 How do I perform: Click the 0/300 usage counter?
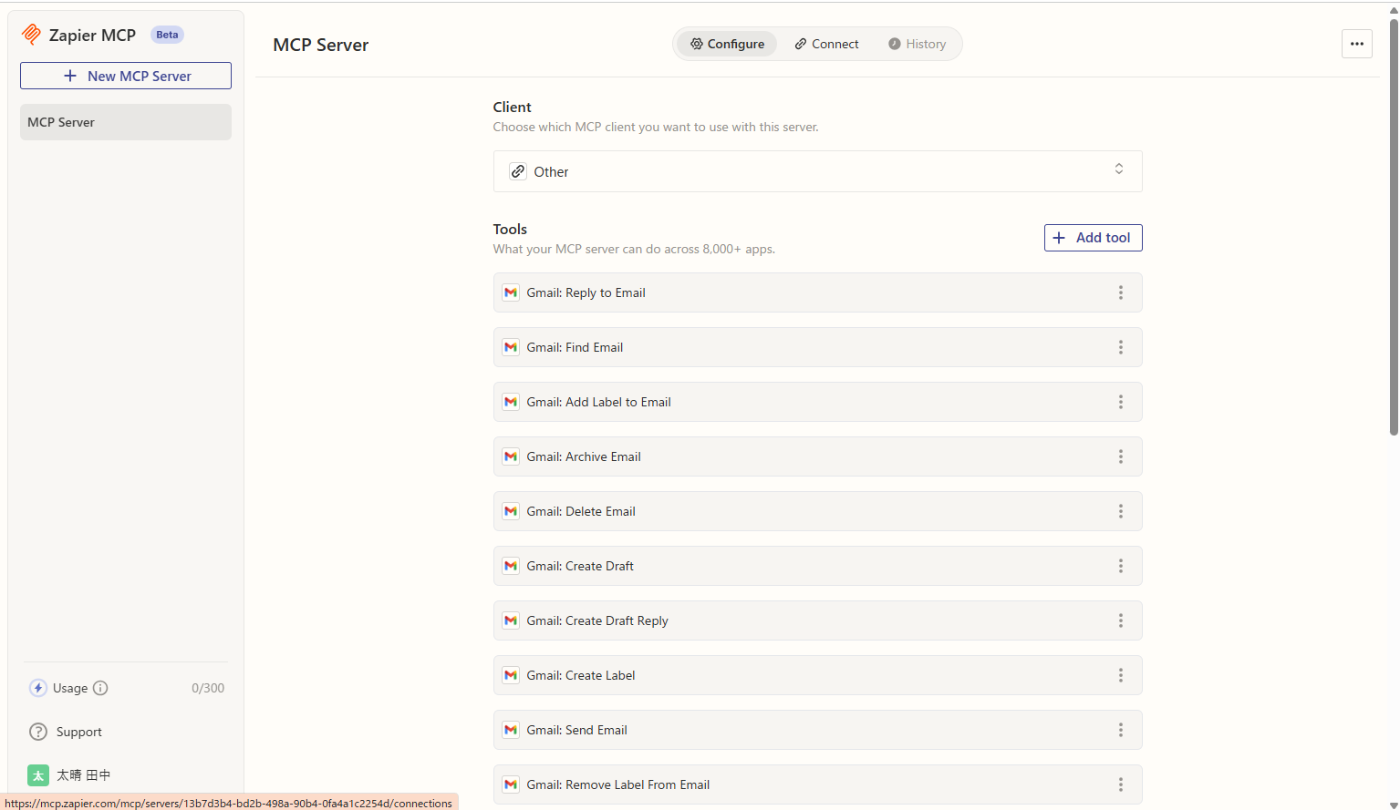click(208, 688)
